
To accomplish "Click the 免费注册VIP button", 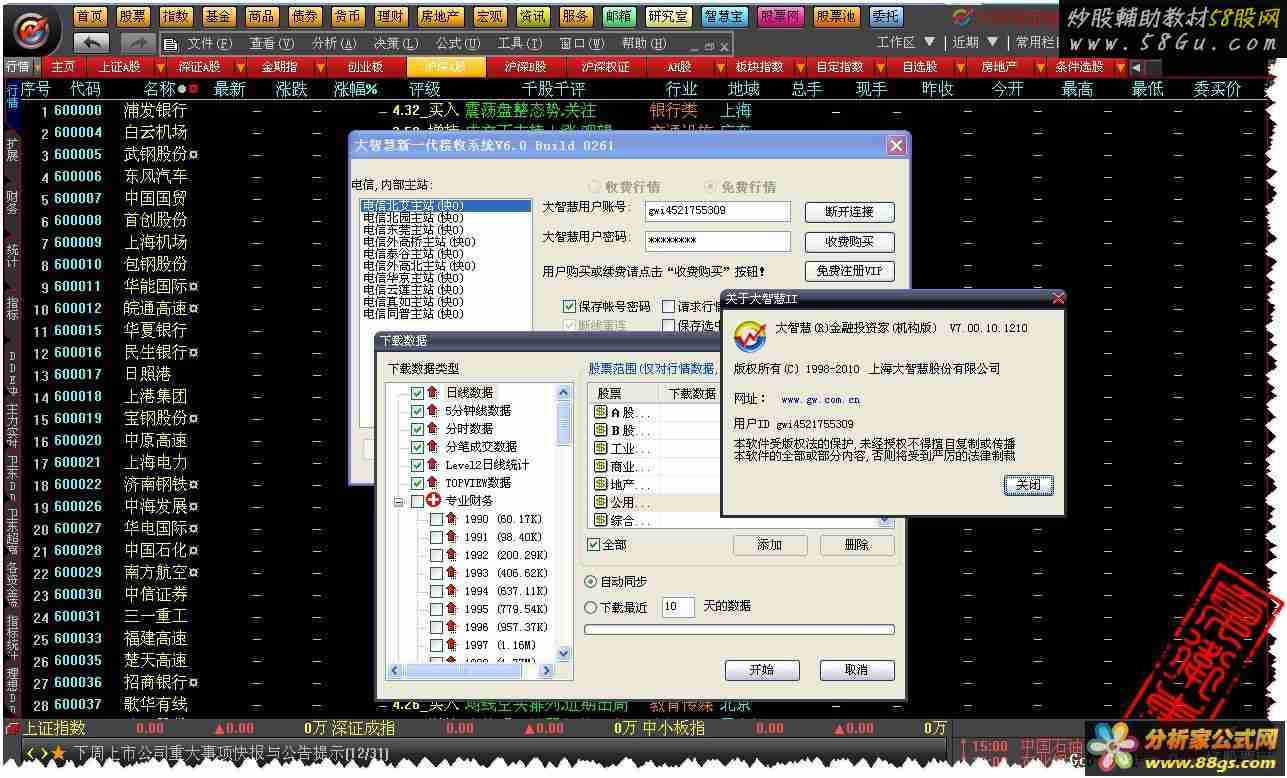I will coord(849,271).
